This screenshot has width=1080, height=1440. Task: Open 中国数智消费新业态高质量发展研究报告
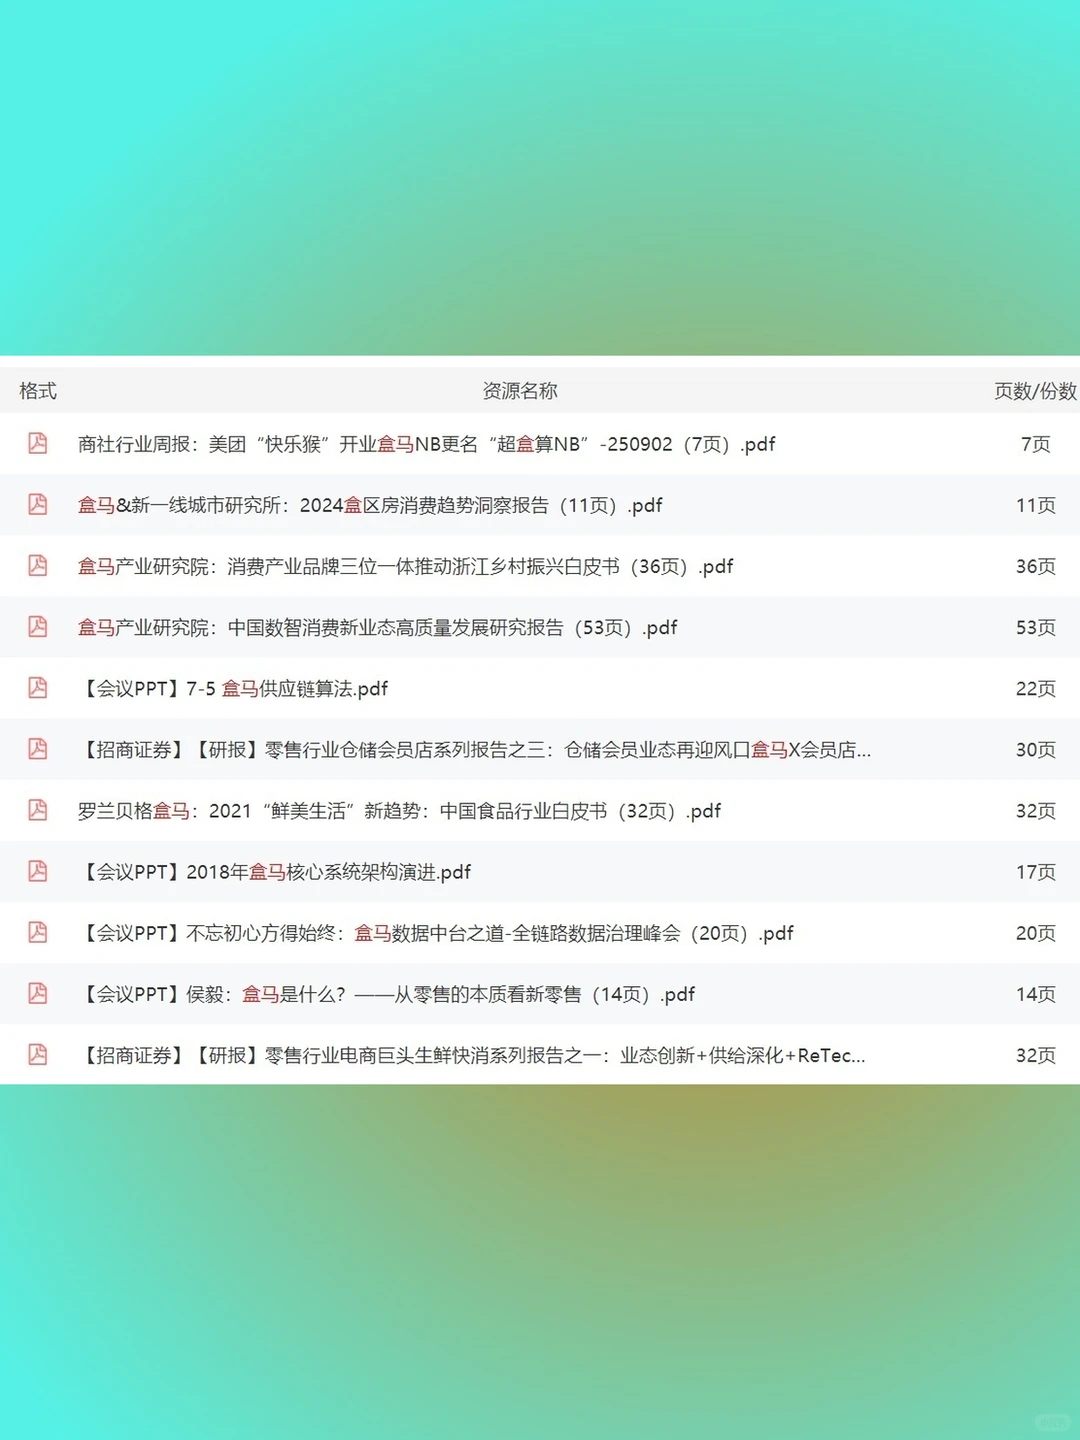[x=377, y=627]
